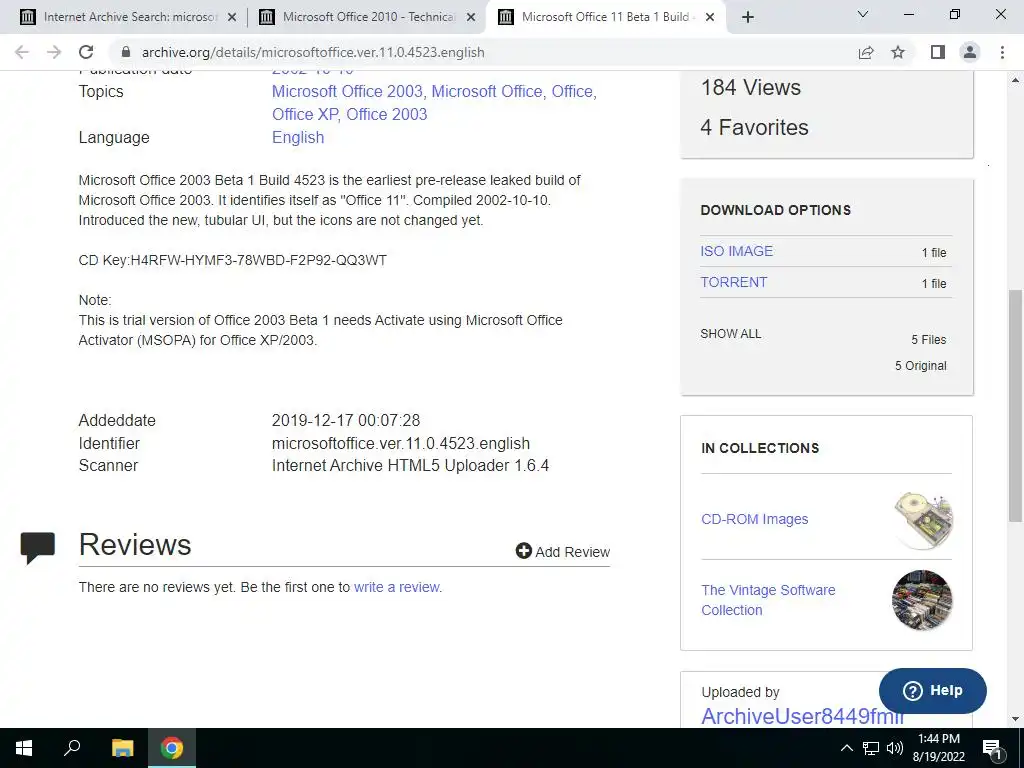Viewport: 1024px width, 768px height.
Task: Open the Windows Start menu
Action: (x=24, y=748)
